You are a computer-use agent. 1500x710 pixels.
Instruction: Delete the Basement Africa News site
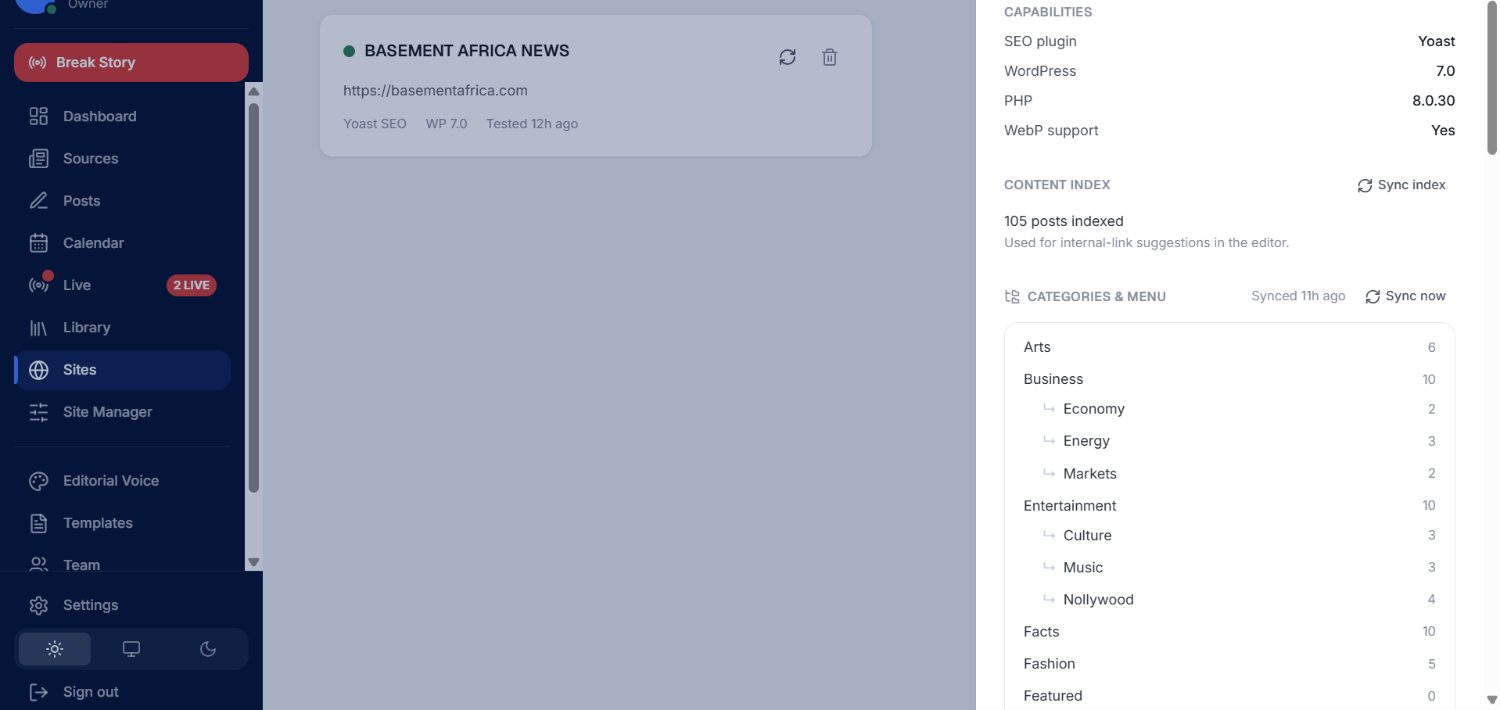tap(829, 57)
